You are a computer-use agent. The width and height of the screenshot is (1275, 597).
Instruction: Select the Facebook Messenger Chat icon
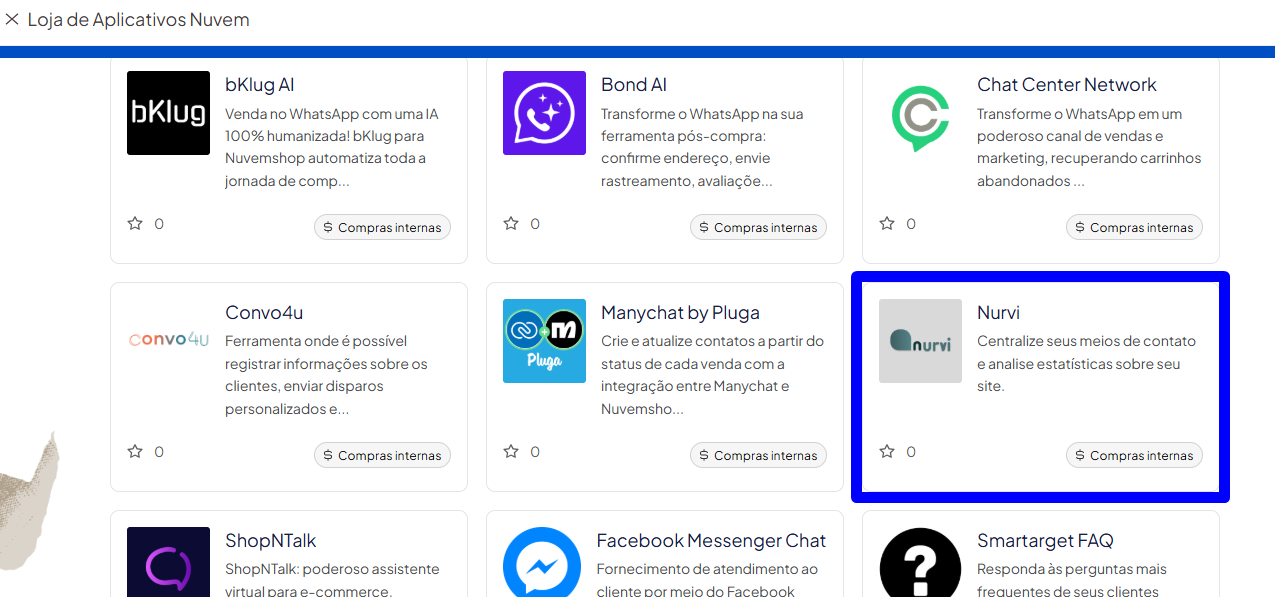[x=542, y=563]
